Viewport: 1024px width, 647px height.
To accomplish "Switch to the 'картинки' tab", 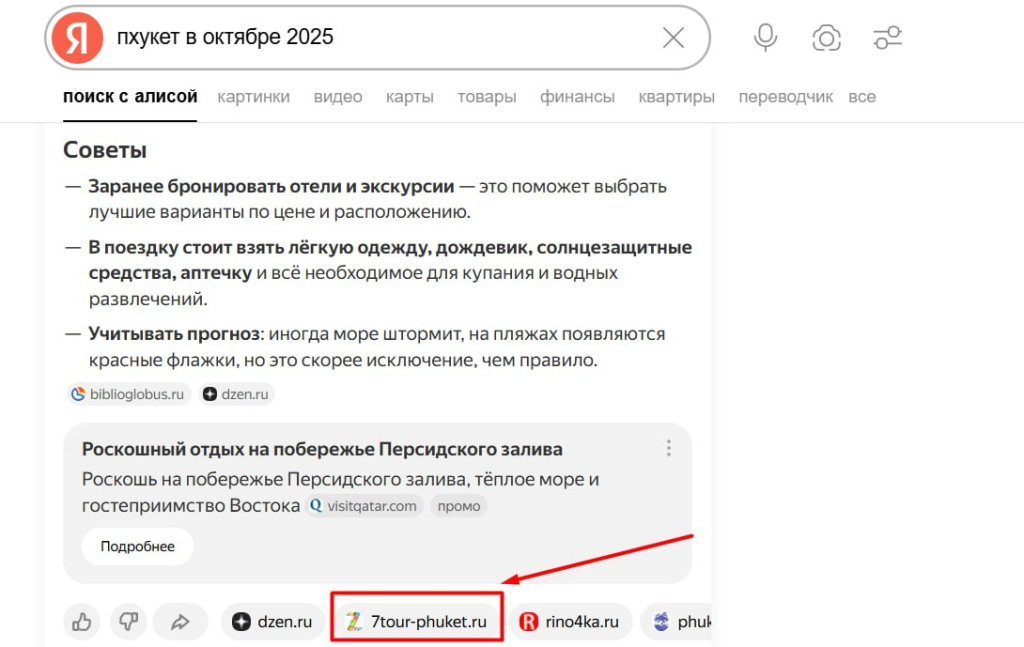I will (253, 97).
